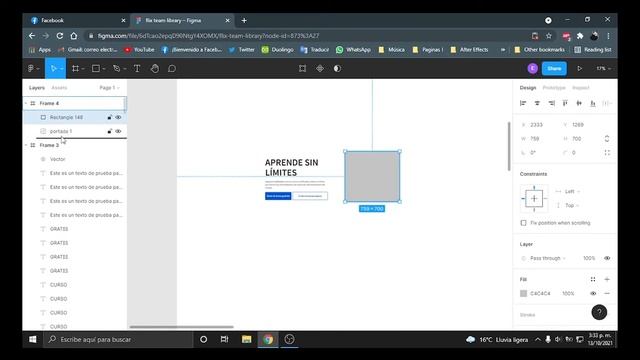640x360 pixels.
Task: Align right icon in Design panel
Action: click(x=551, y=103)
